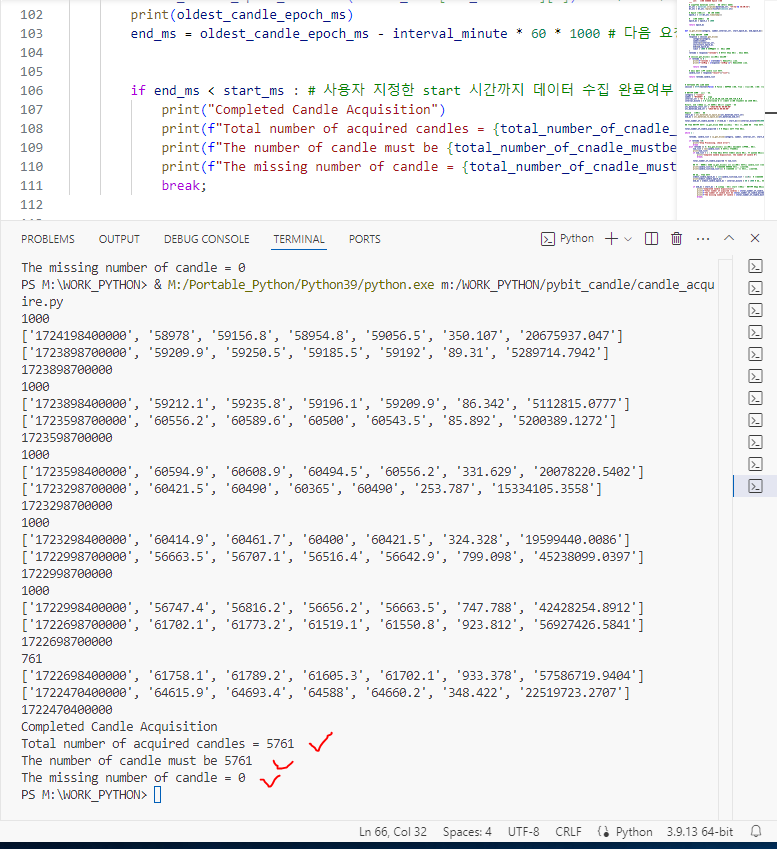Select the highlighted active terminal in the list
The image size is (777, 849).
tap(755, 486)
